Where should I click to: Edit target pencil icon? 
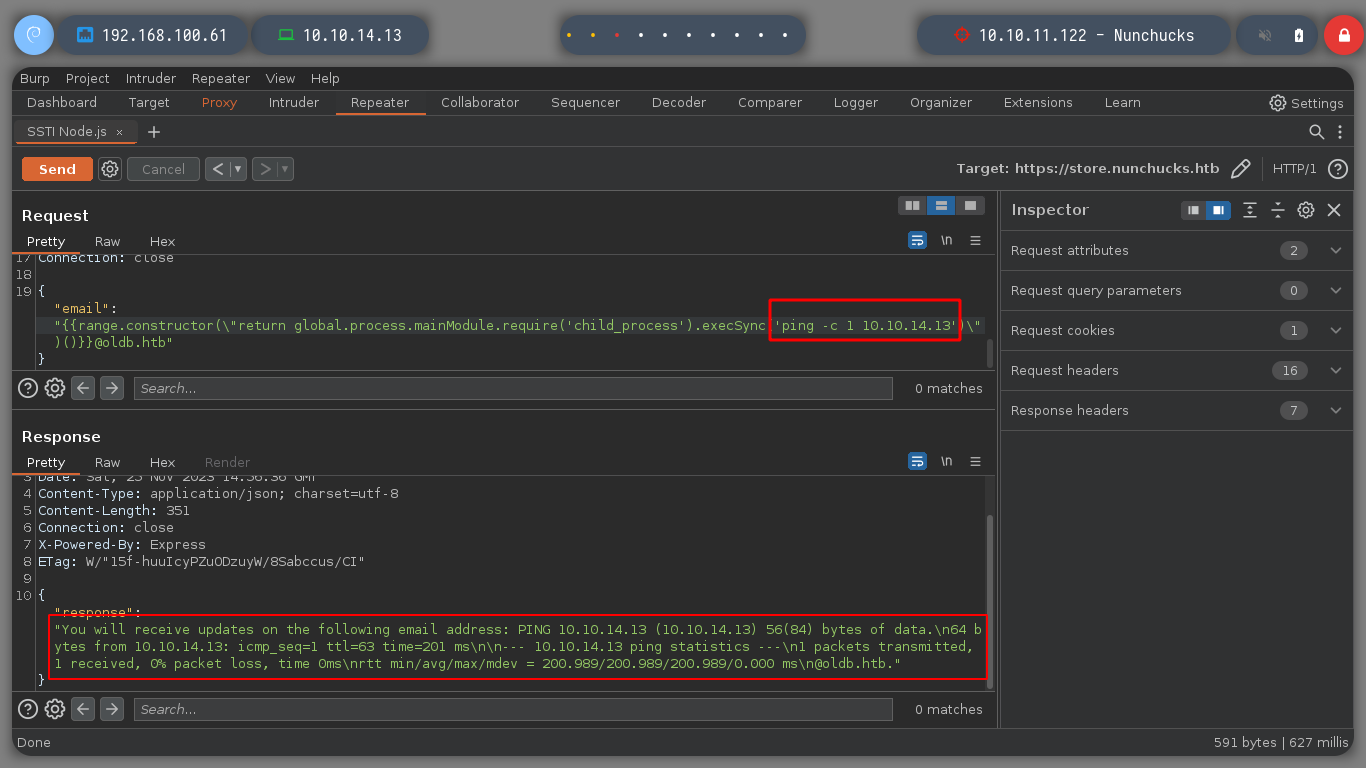tap(1241, 169)
